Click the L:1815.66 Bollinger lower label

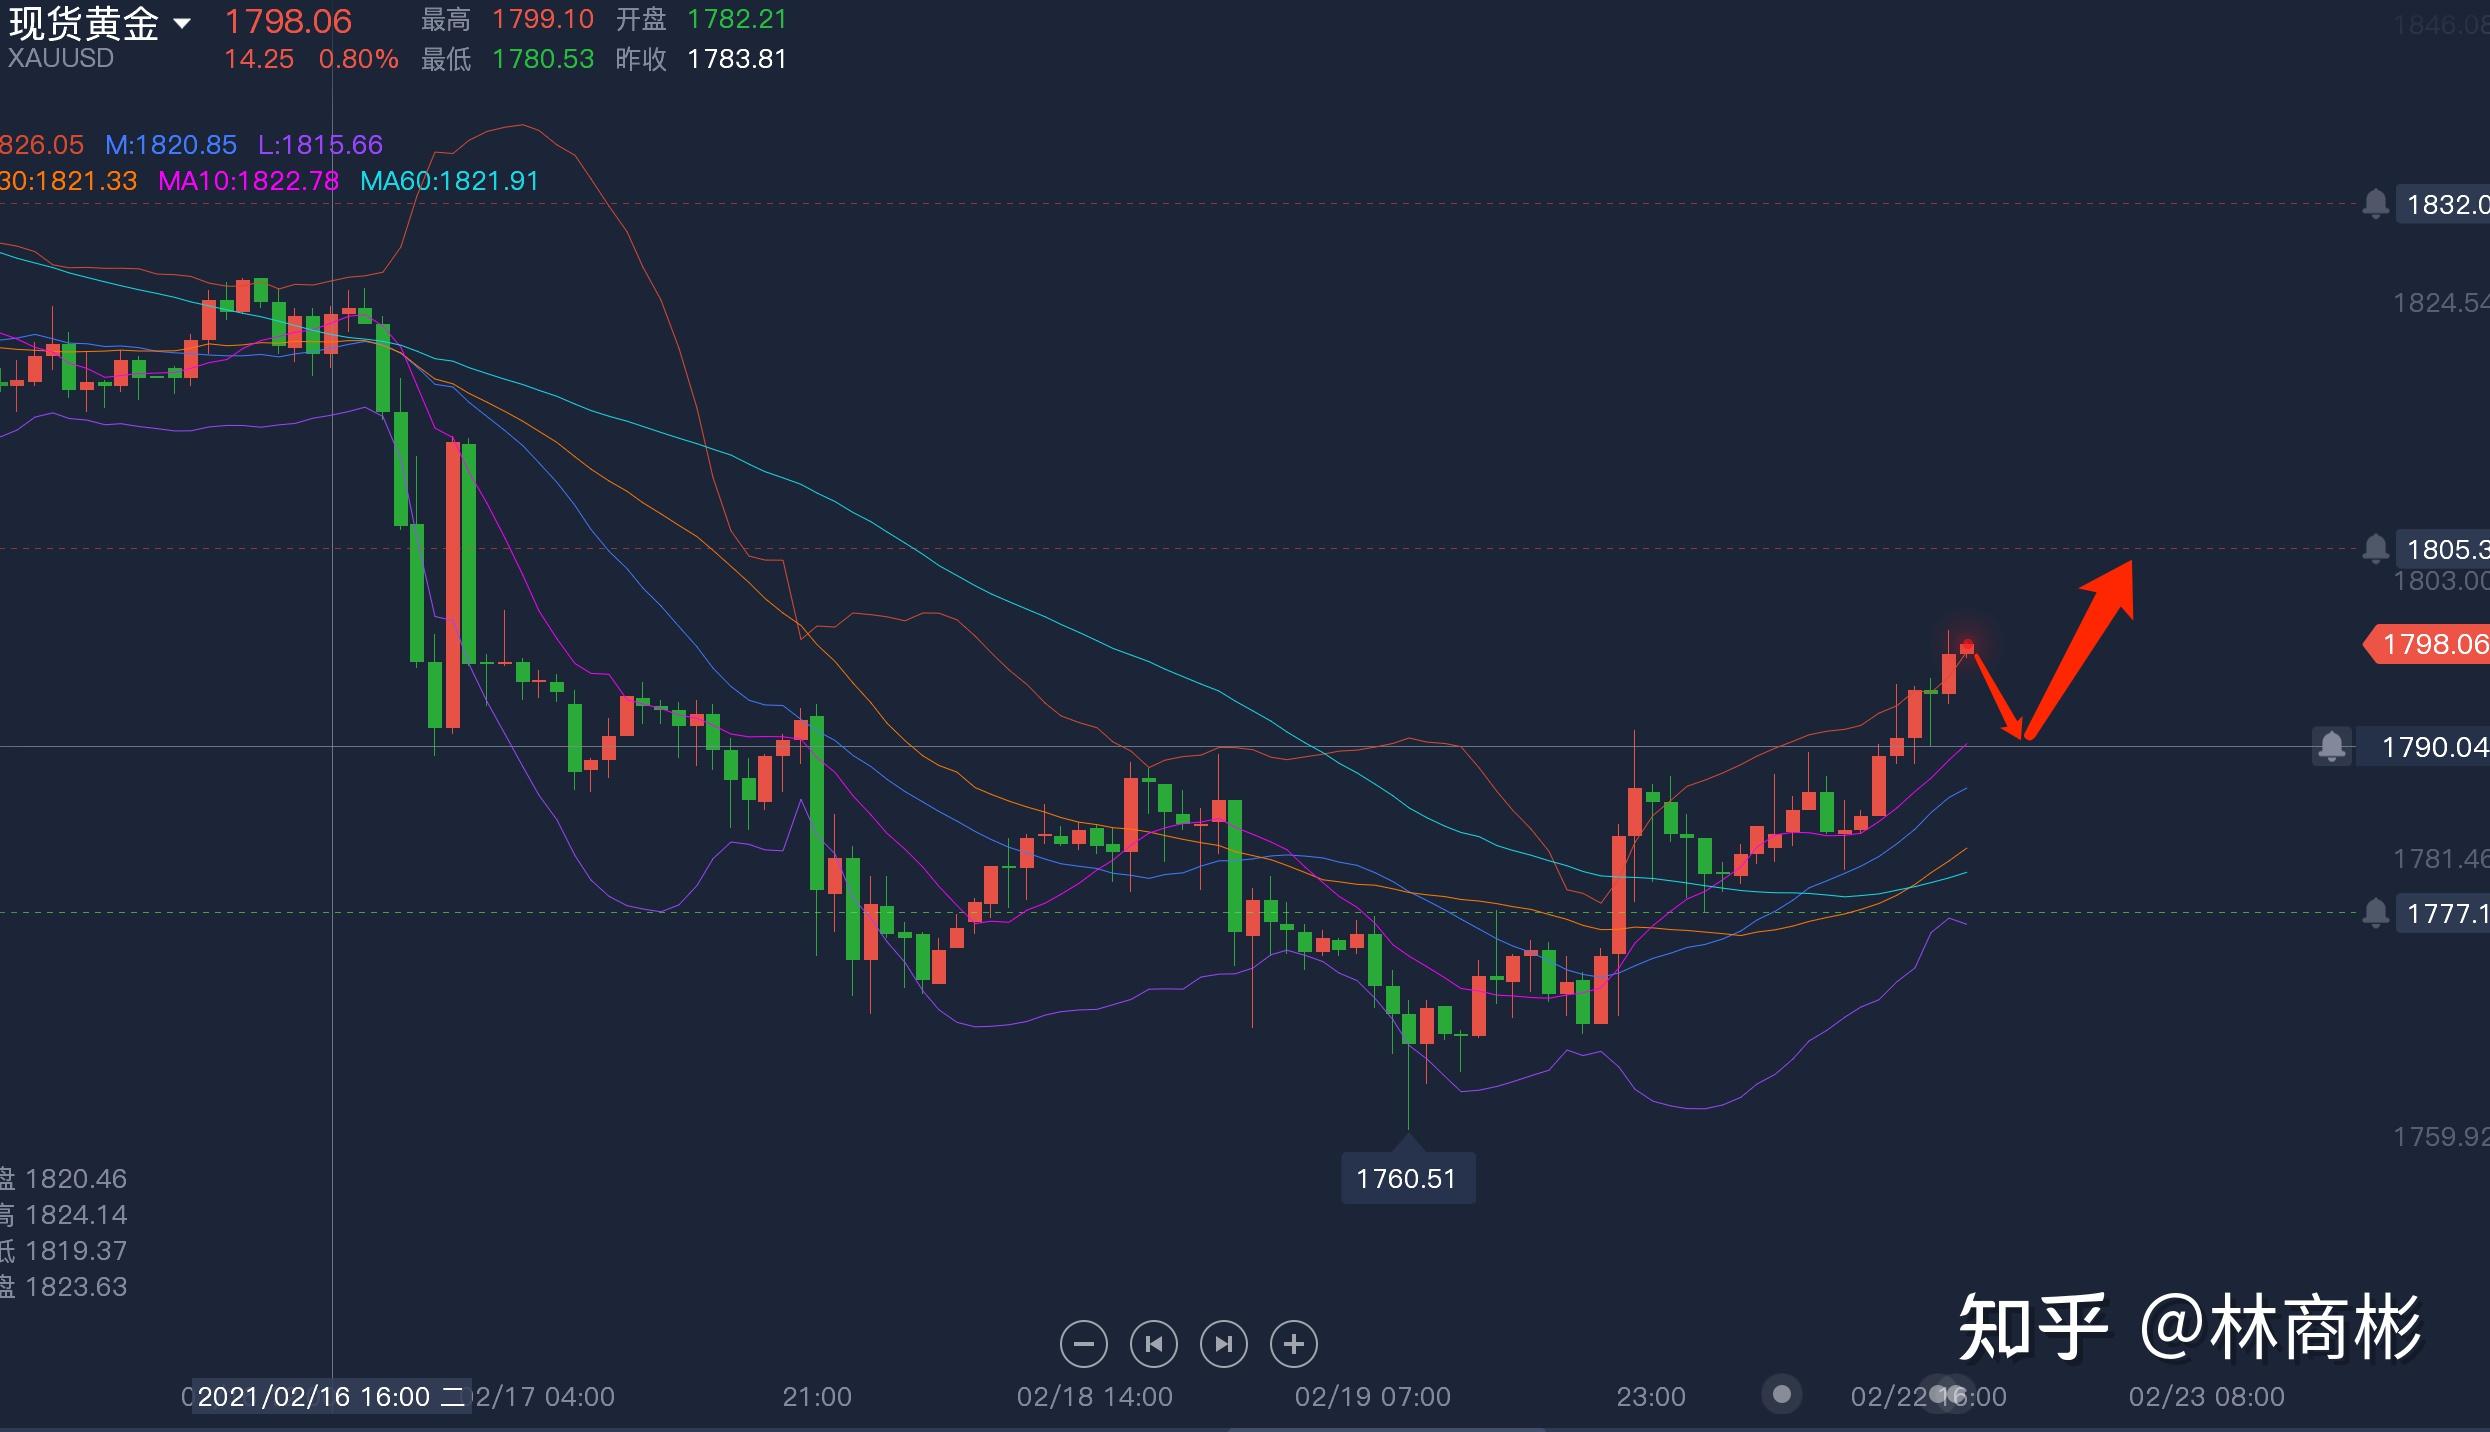click(320, 145)
